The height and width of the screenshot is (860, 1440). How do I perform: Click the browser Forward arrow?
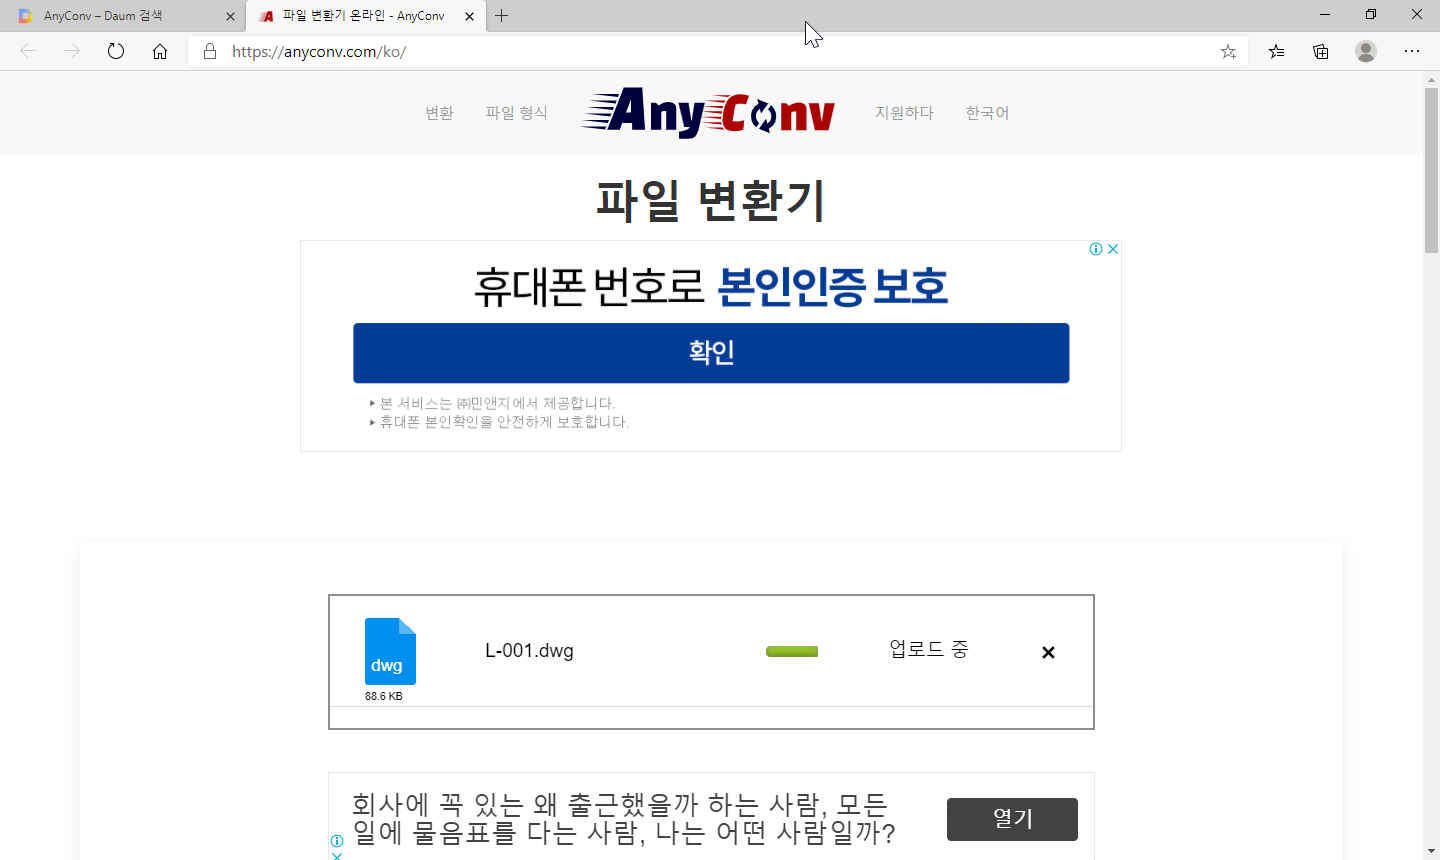(72, 51)
